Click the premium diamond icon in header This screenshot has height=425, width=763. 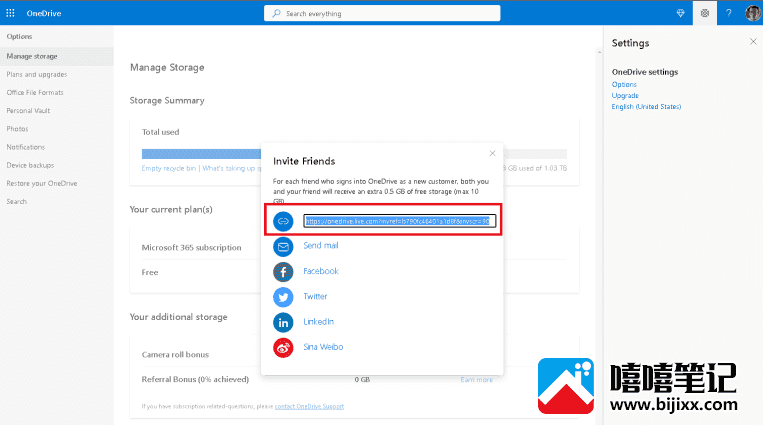coord(680,13)
